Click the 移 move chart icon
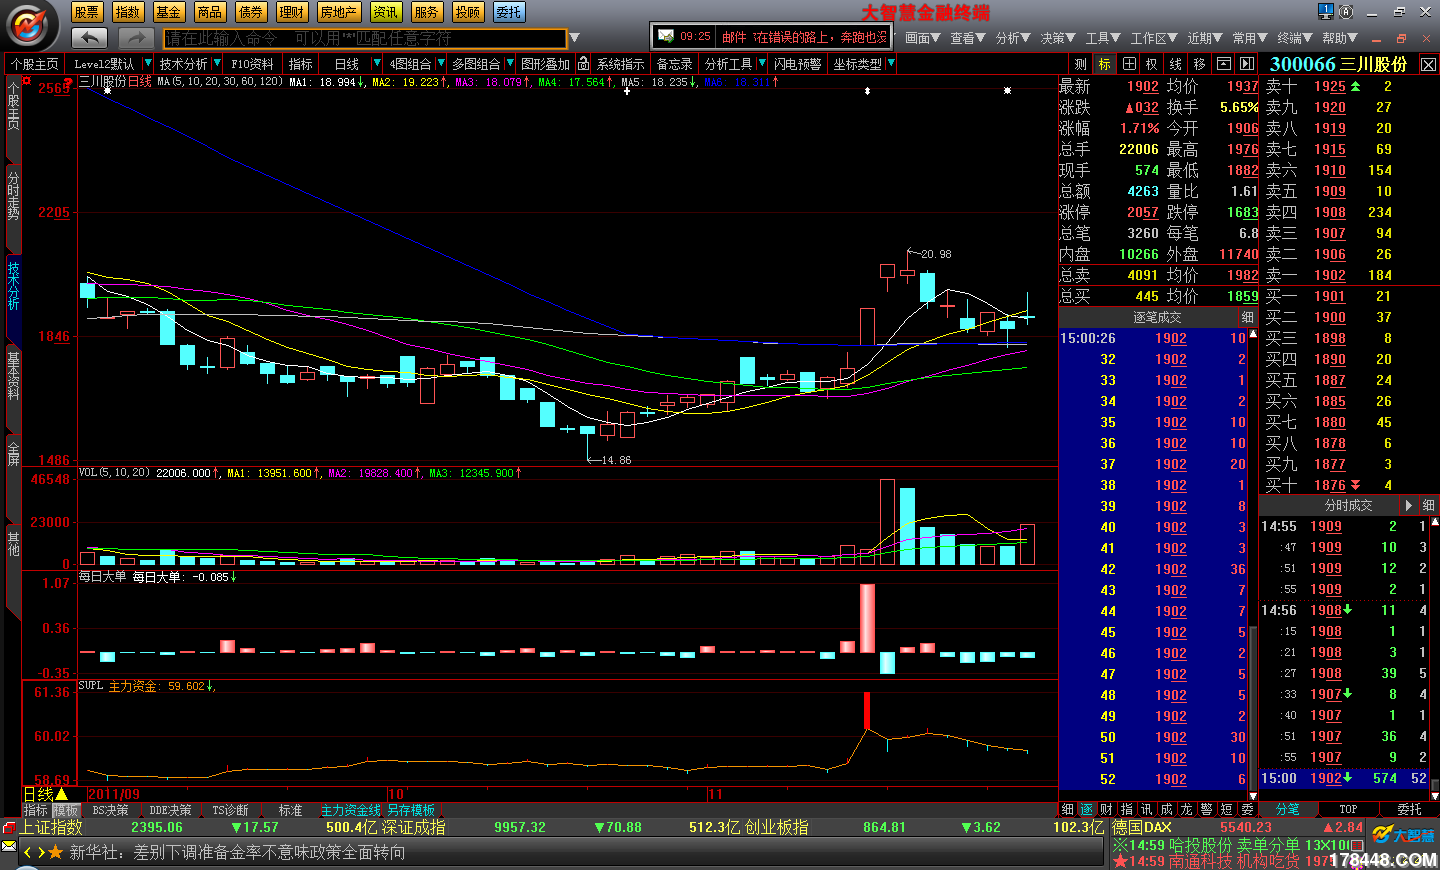 click(1199, 63)
